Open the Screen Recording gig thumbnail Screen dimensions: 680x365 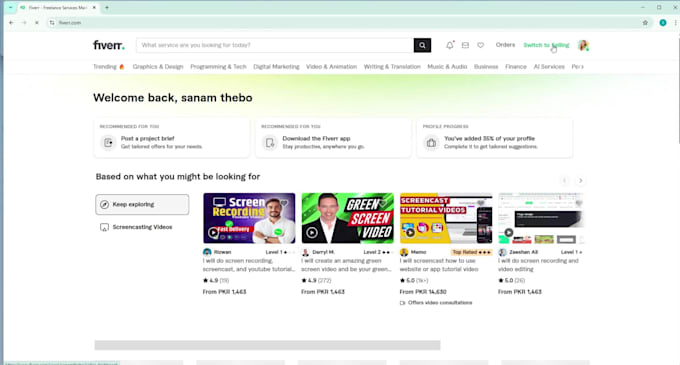point(249,218)
